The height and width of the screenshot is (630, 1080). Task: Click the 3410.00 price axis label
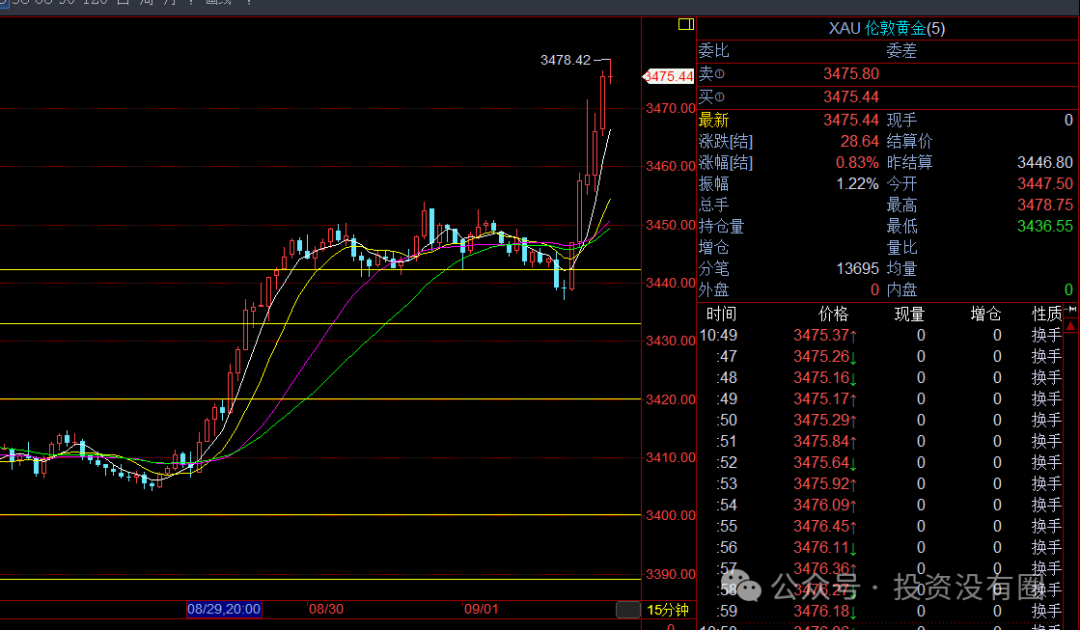coord(670,457)
